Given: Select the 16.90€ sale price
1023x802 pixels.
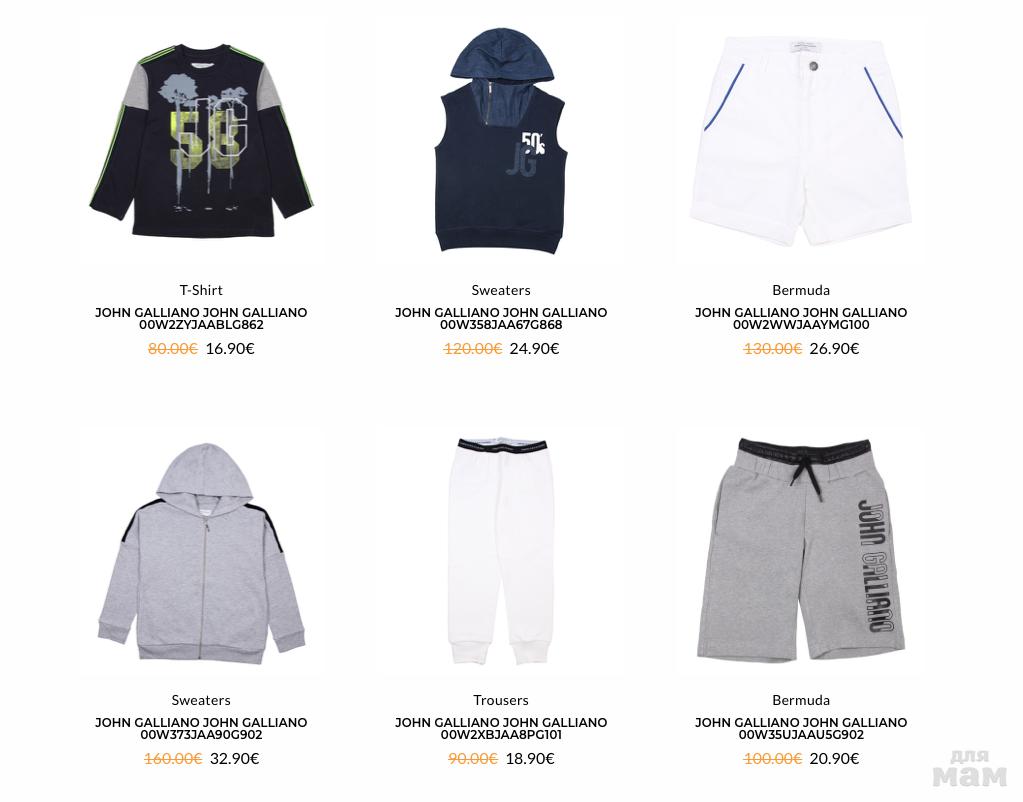Looking at the screenshot, I should pos(230,348).
